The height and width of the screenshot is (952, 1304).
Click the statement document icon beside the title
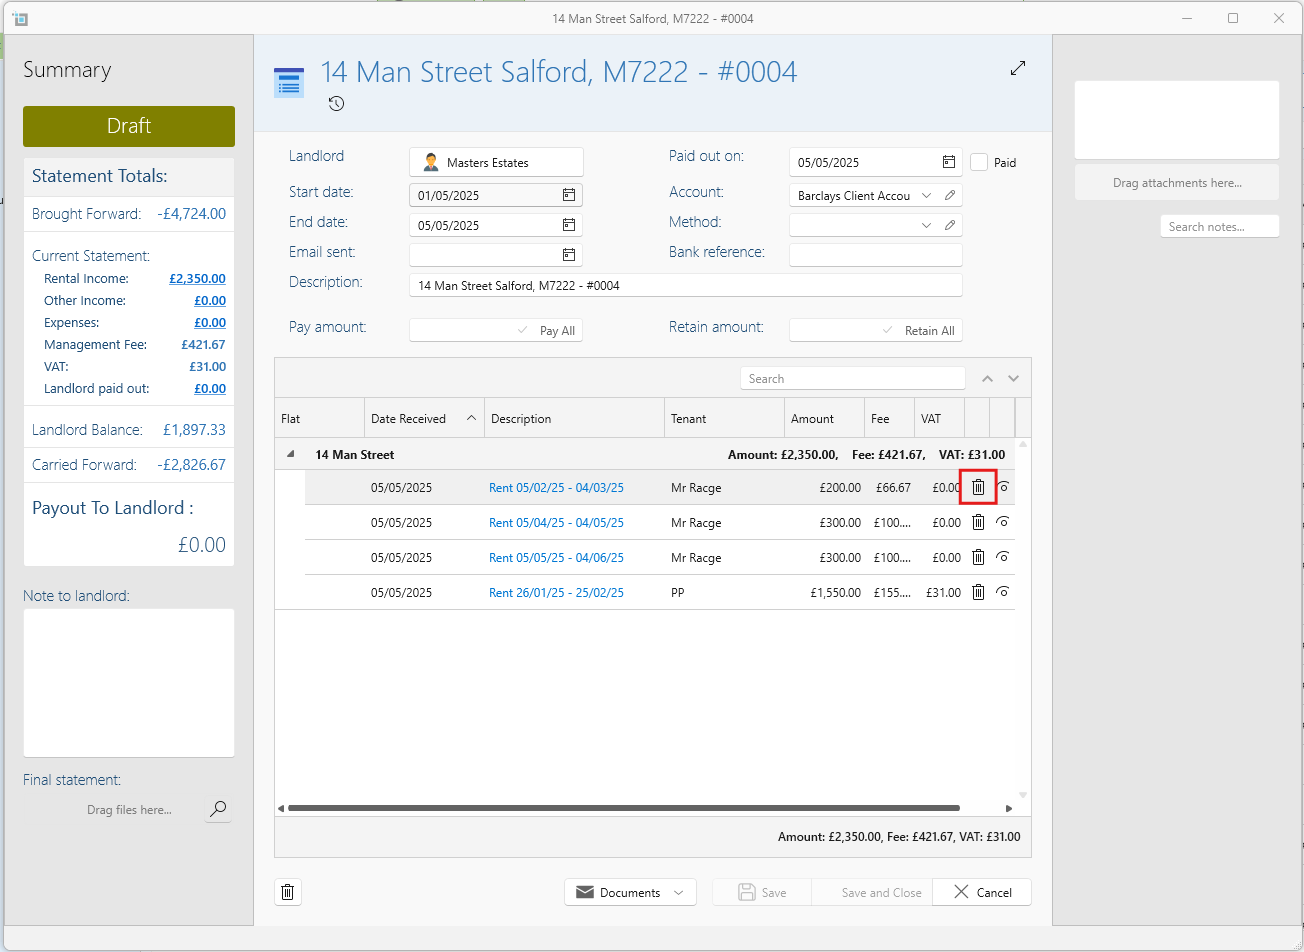point(289,83)
